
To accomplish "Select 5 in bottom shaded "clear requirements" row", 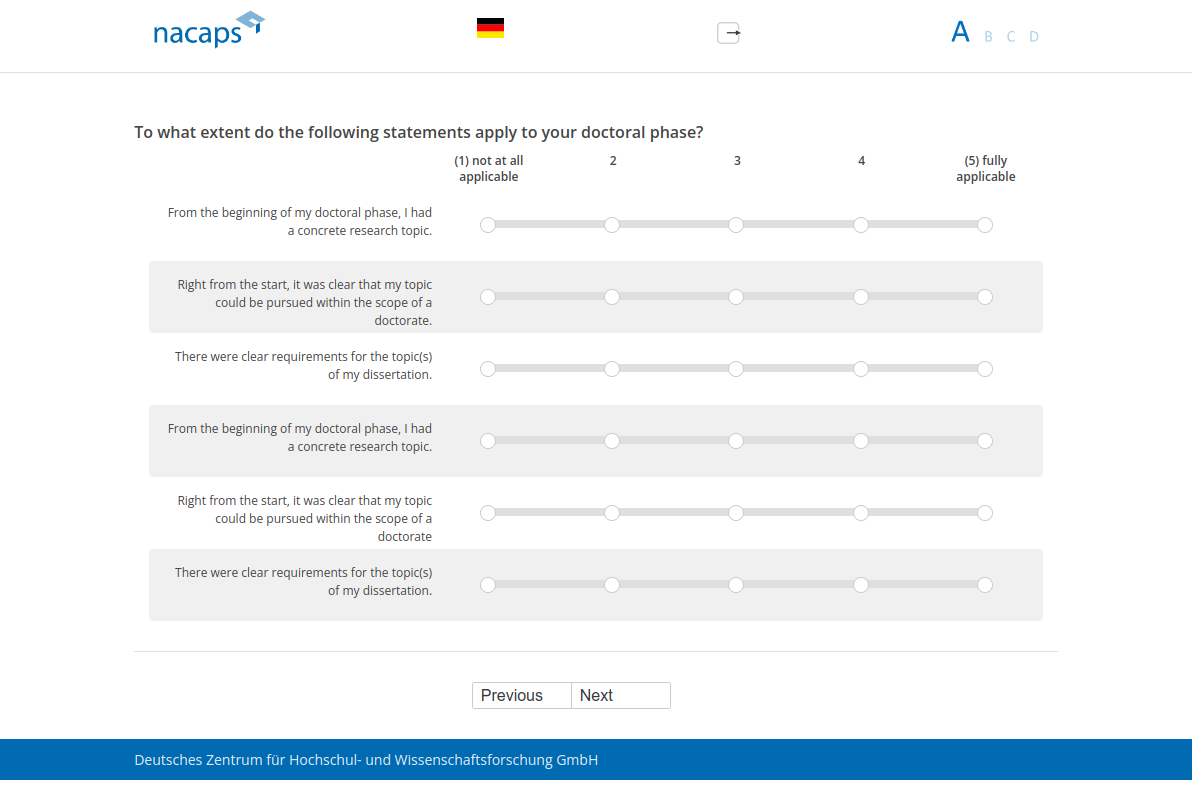I will [x=985, y=585].
